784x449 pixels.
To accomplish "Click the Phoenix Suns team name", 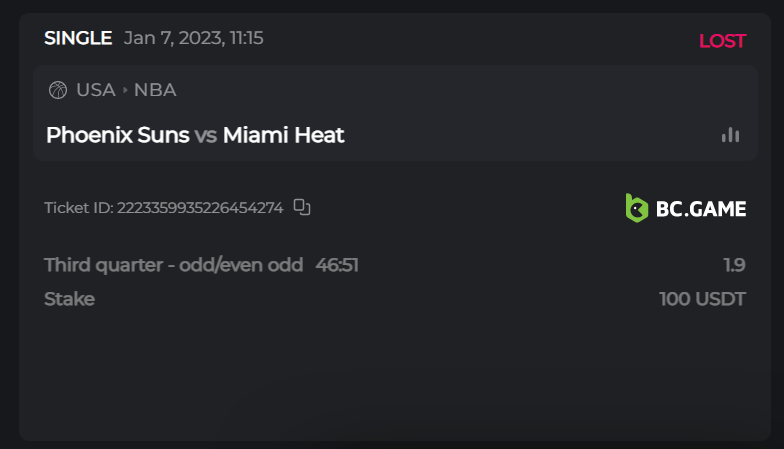I will 117,135.
